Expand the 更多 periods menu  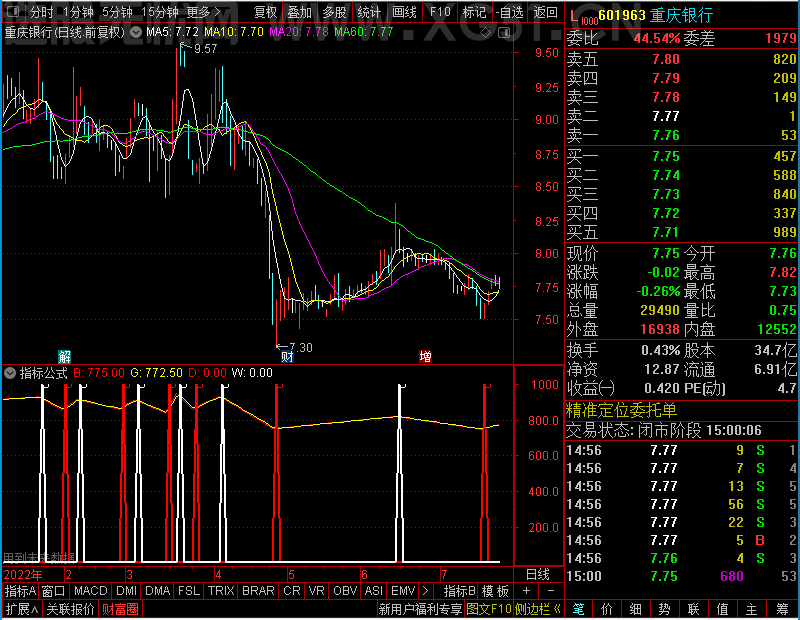[x=203, y=12]
